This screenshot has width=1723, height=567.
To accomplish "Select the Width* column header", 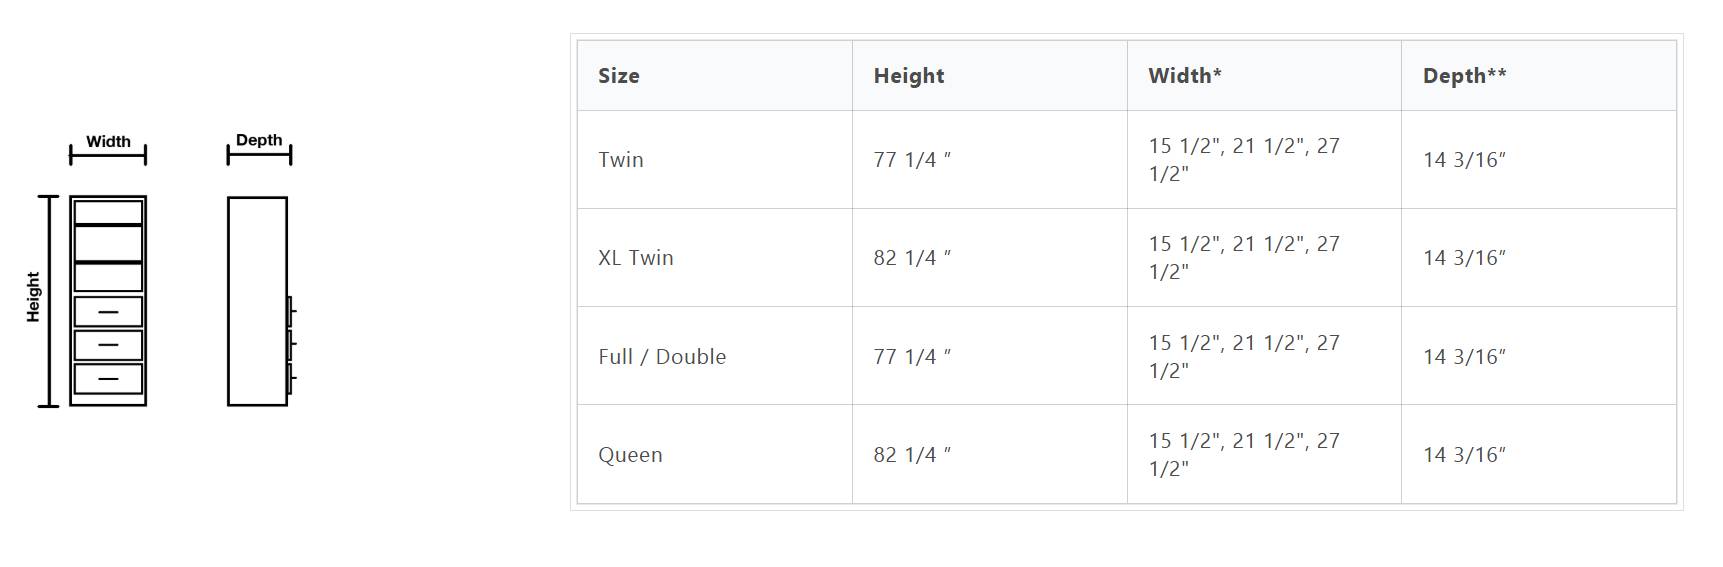I will [1184, 76].
